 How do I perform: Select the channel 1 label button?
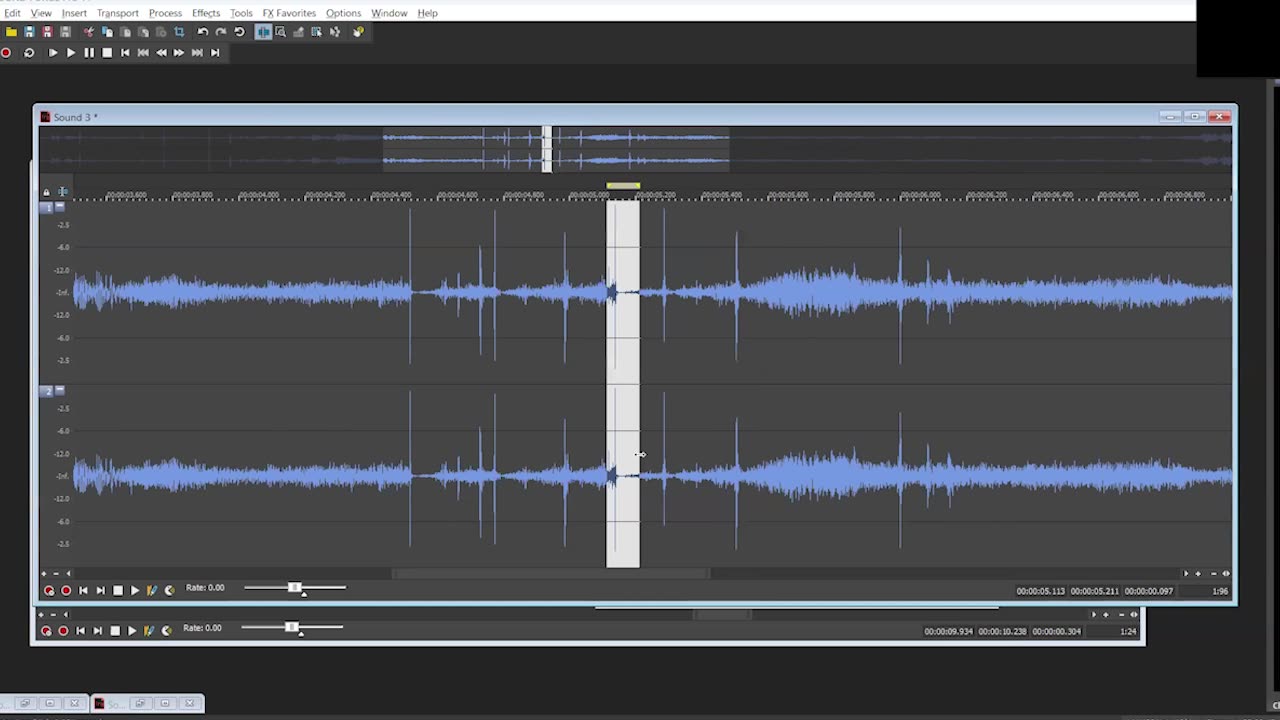(46, 207)
